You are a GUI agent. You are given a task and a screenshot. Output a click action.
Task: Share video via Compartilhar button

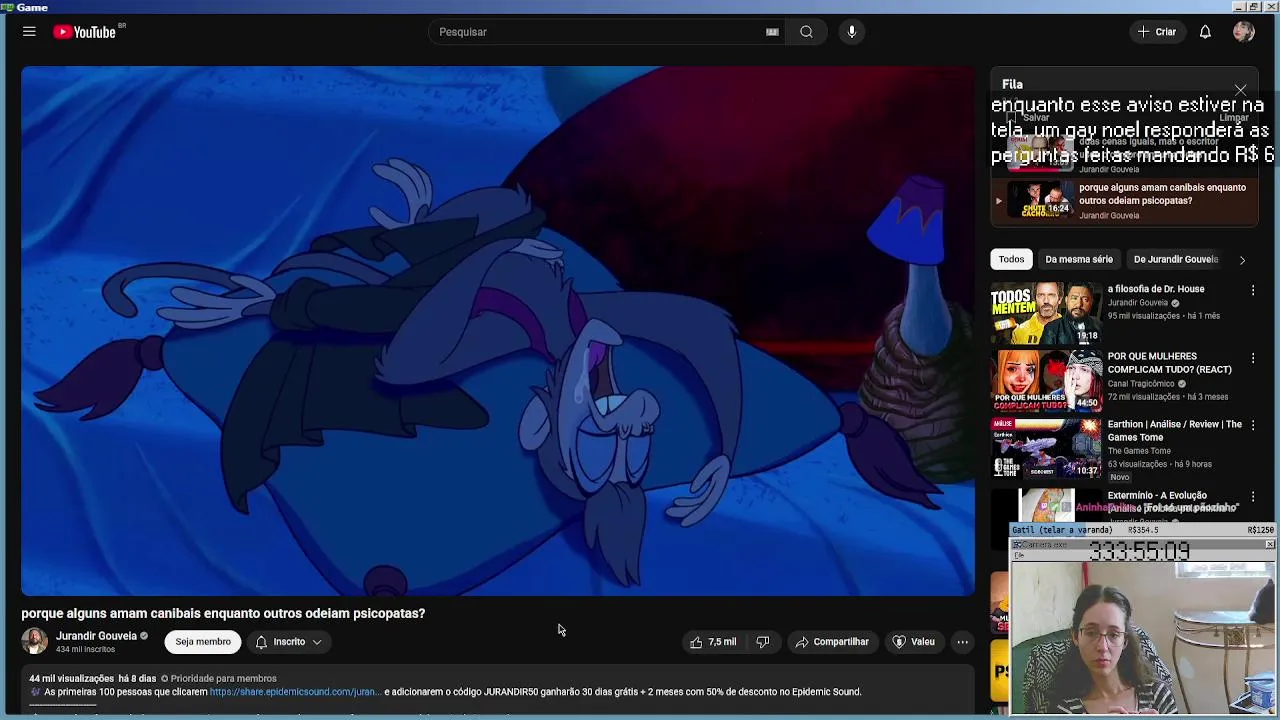[832, 642]
